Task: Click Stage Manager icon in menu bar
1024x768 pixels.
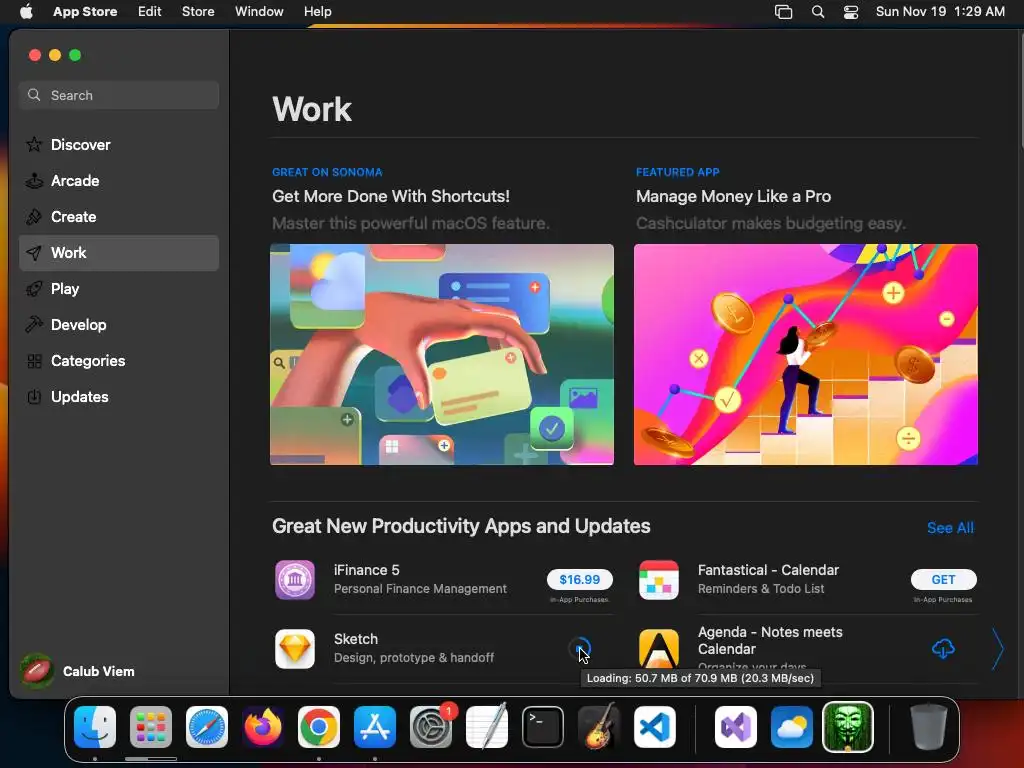Action: pyautogui.click(x=783, y=12)
